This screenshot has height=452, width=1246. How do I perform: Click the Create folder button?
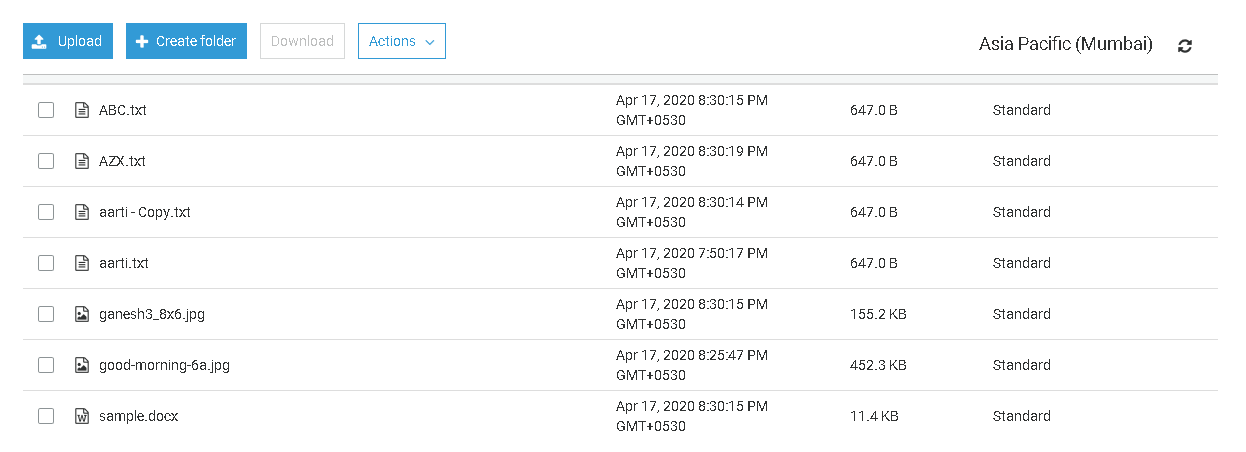pos(186,41)
